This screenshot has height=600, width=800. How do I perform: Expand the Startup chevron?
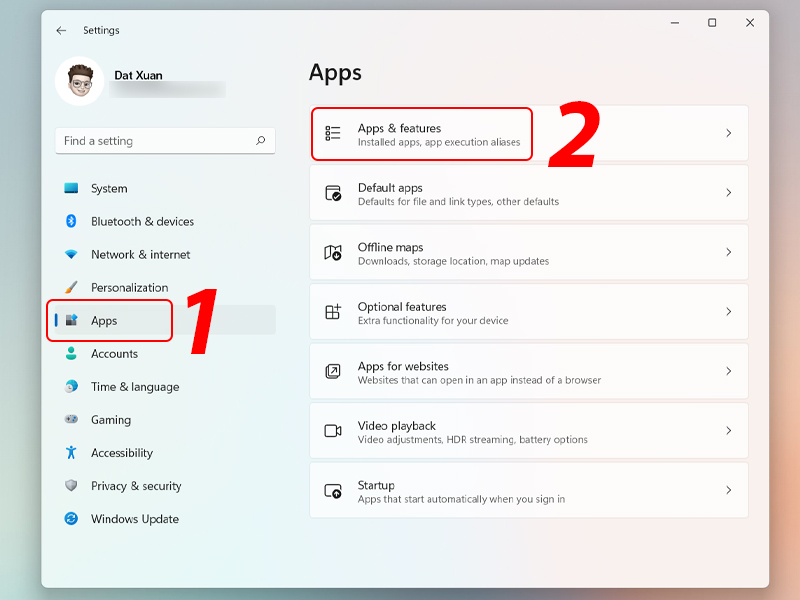[729, 490]
